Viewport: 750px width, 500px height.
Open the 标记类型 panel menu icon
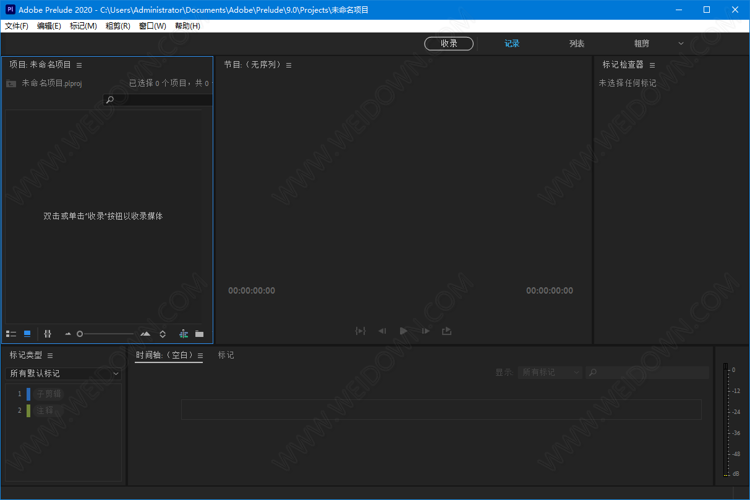[x=50, y=356]
